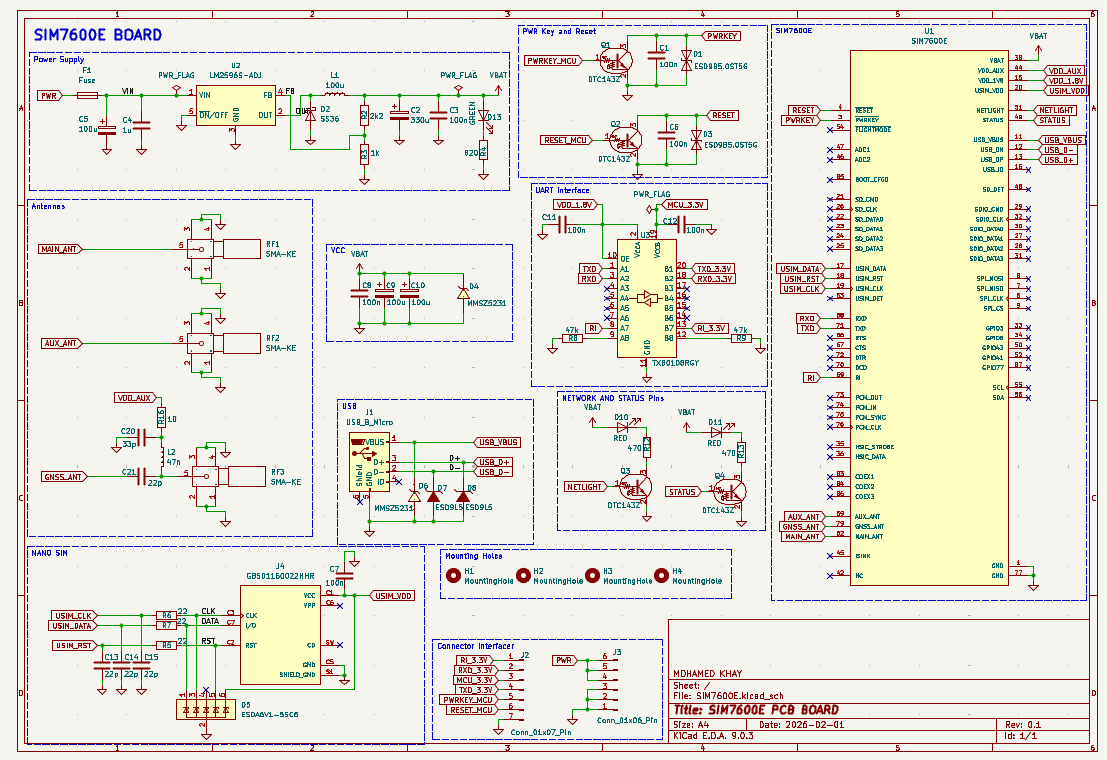Select the R6 22 ohm resistor
1107x760 pixels.
click(x=166, y=615)
